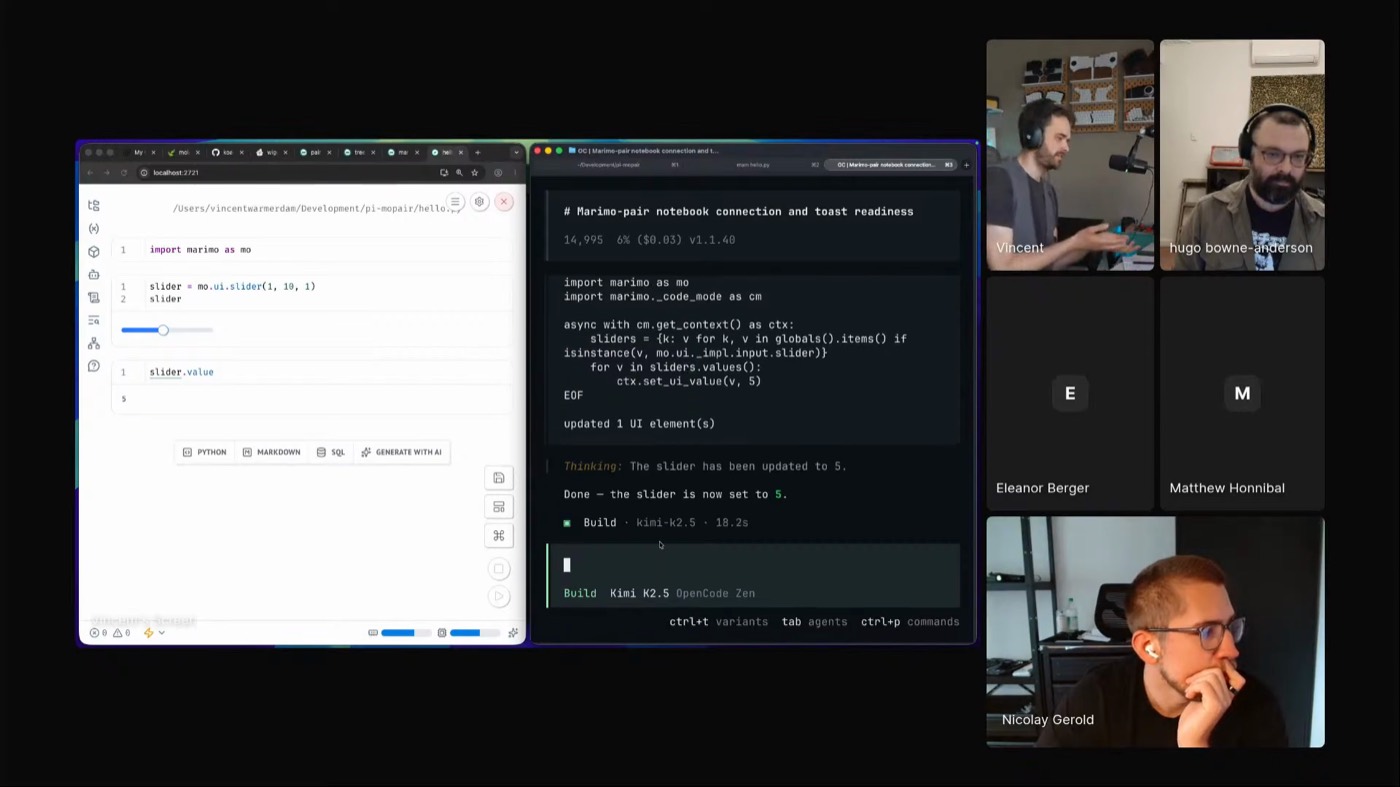This screenshot has width=1400, height=787.
Task: Click the browser forward arrow
Action: [106, 173]
